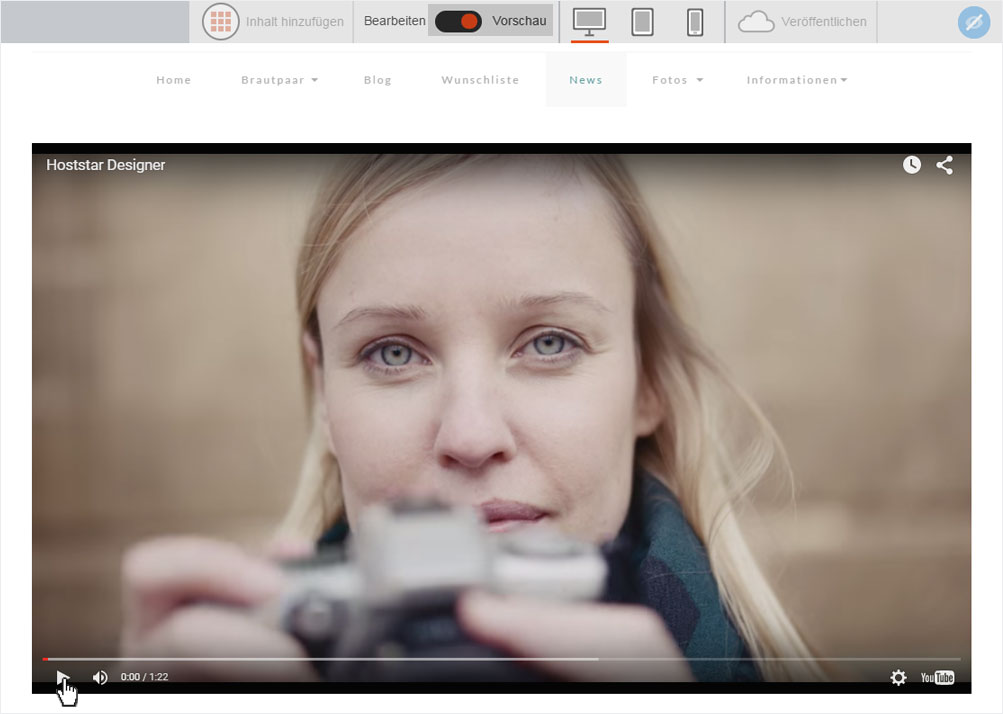
Task: Mute the video volume
Action: tap(100, 677)
